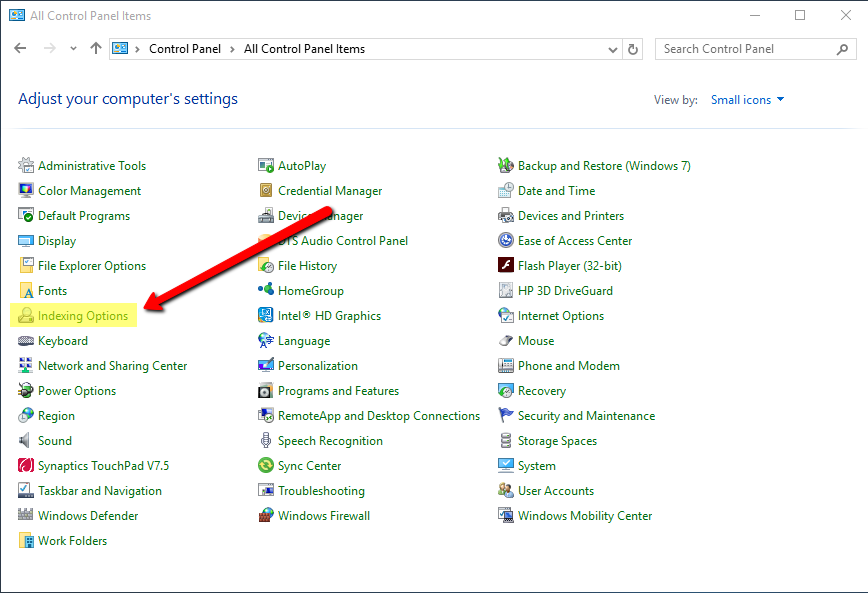868x593 pixels.
Task: Open Ease of Access Center
Action: click(x=575, y=240)
